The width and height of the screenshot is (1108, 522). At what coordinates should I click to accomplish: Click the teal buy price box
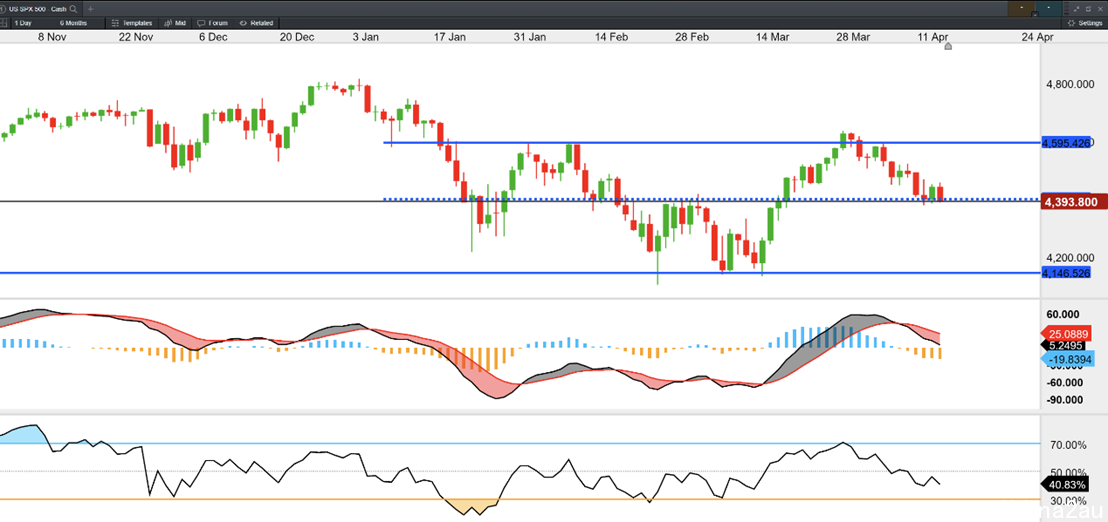coord(1049,8)
